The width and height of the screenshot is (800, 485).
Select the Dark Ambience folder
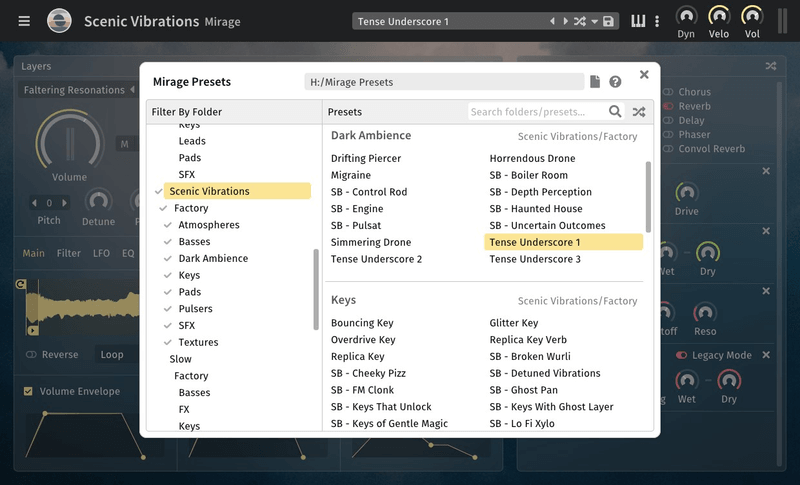(x=213, y=258)
